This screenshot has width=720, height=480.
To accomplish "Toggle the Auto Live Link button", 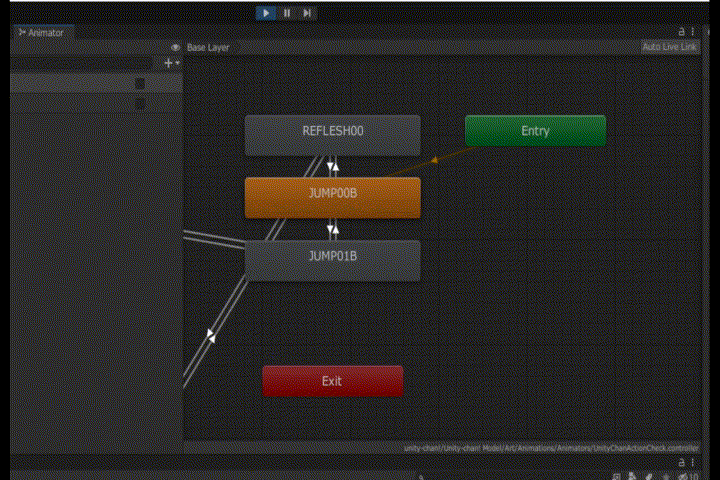I will (x=669, y=47).
